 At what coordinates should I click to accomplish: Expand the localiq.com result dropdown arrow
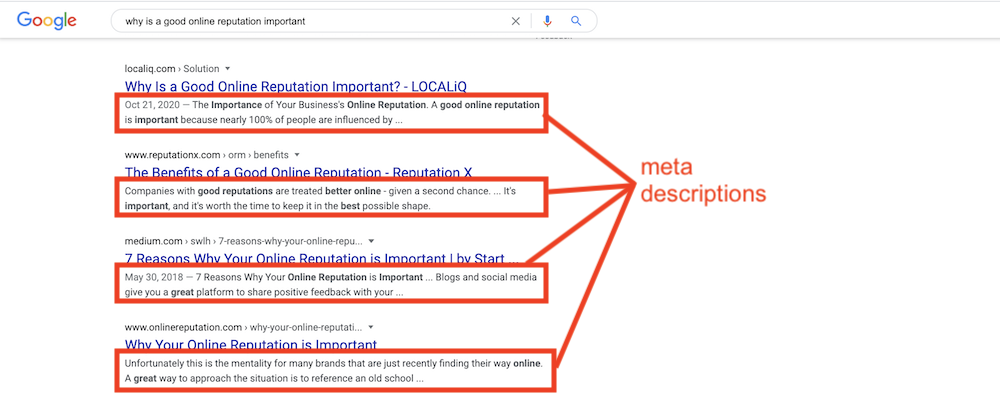pos(227,68)
